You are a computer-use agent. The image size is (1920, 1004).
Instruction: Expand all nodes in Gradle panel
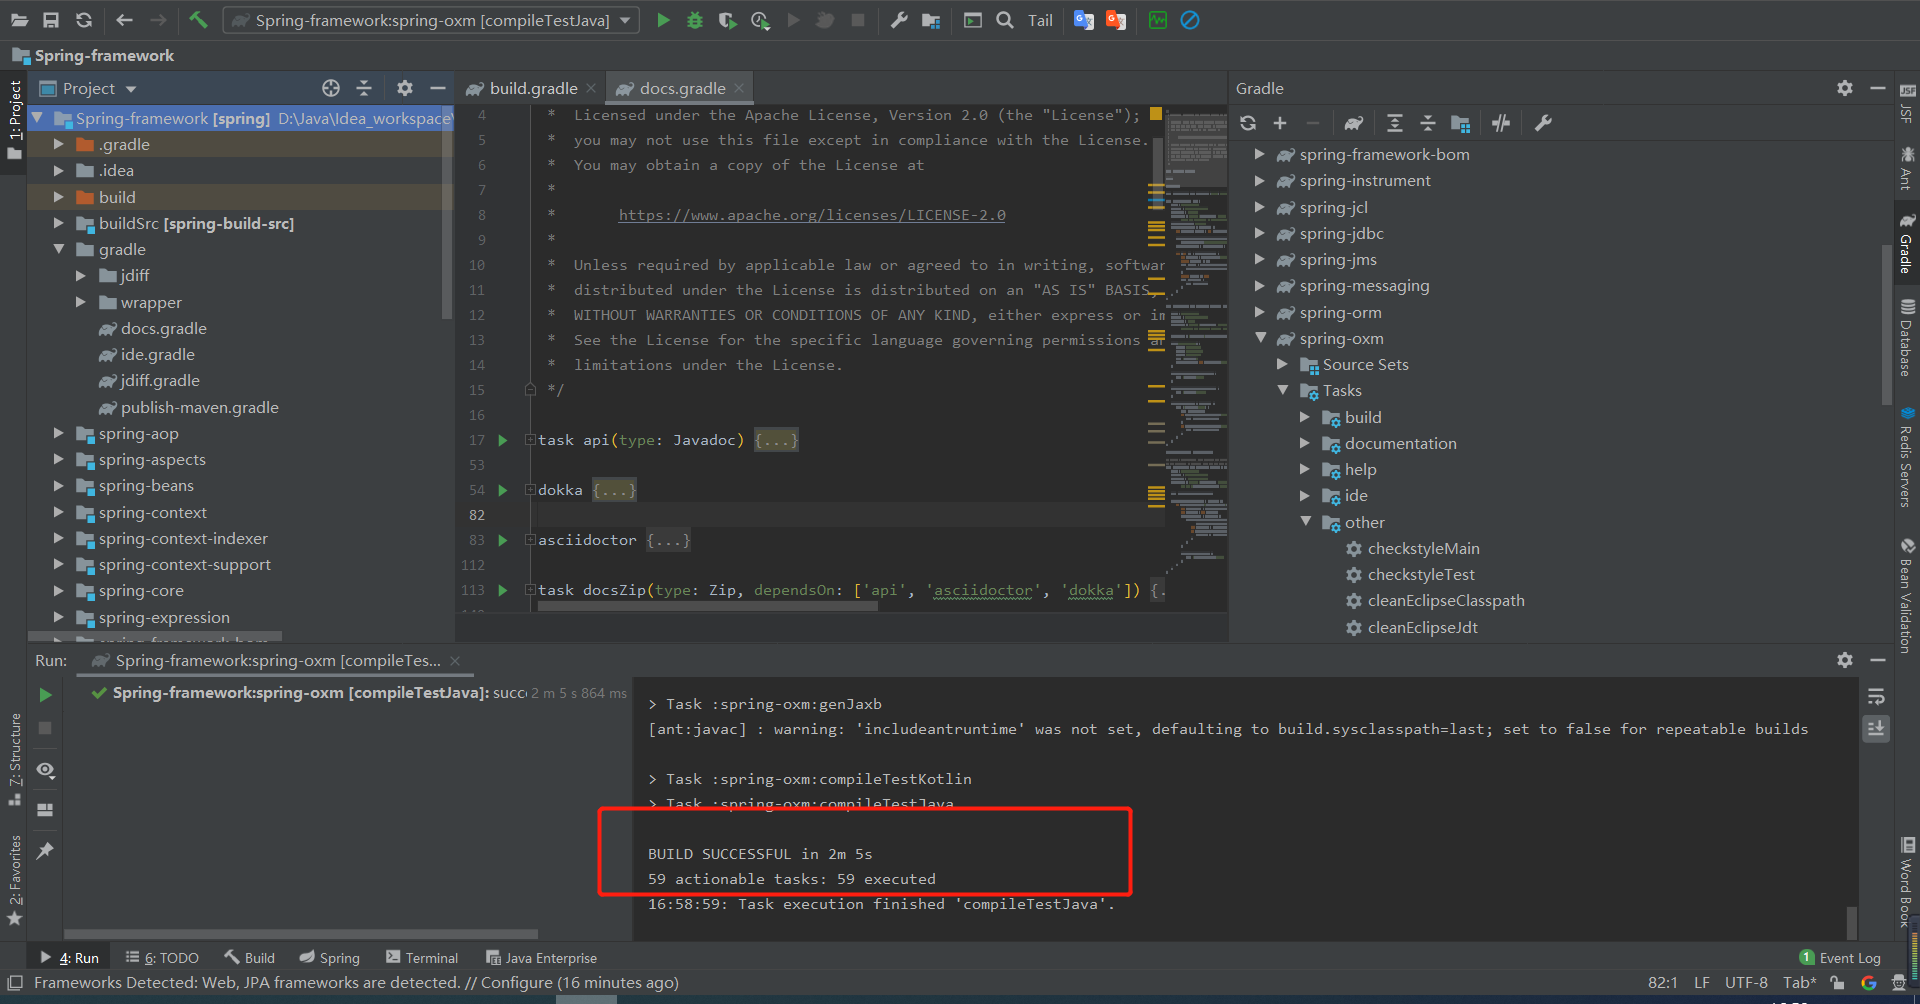(x=1395, y=123)
